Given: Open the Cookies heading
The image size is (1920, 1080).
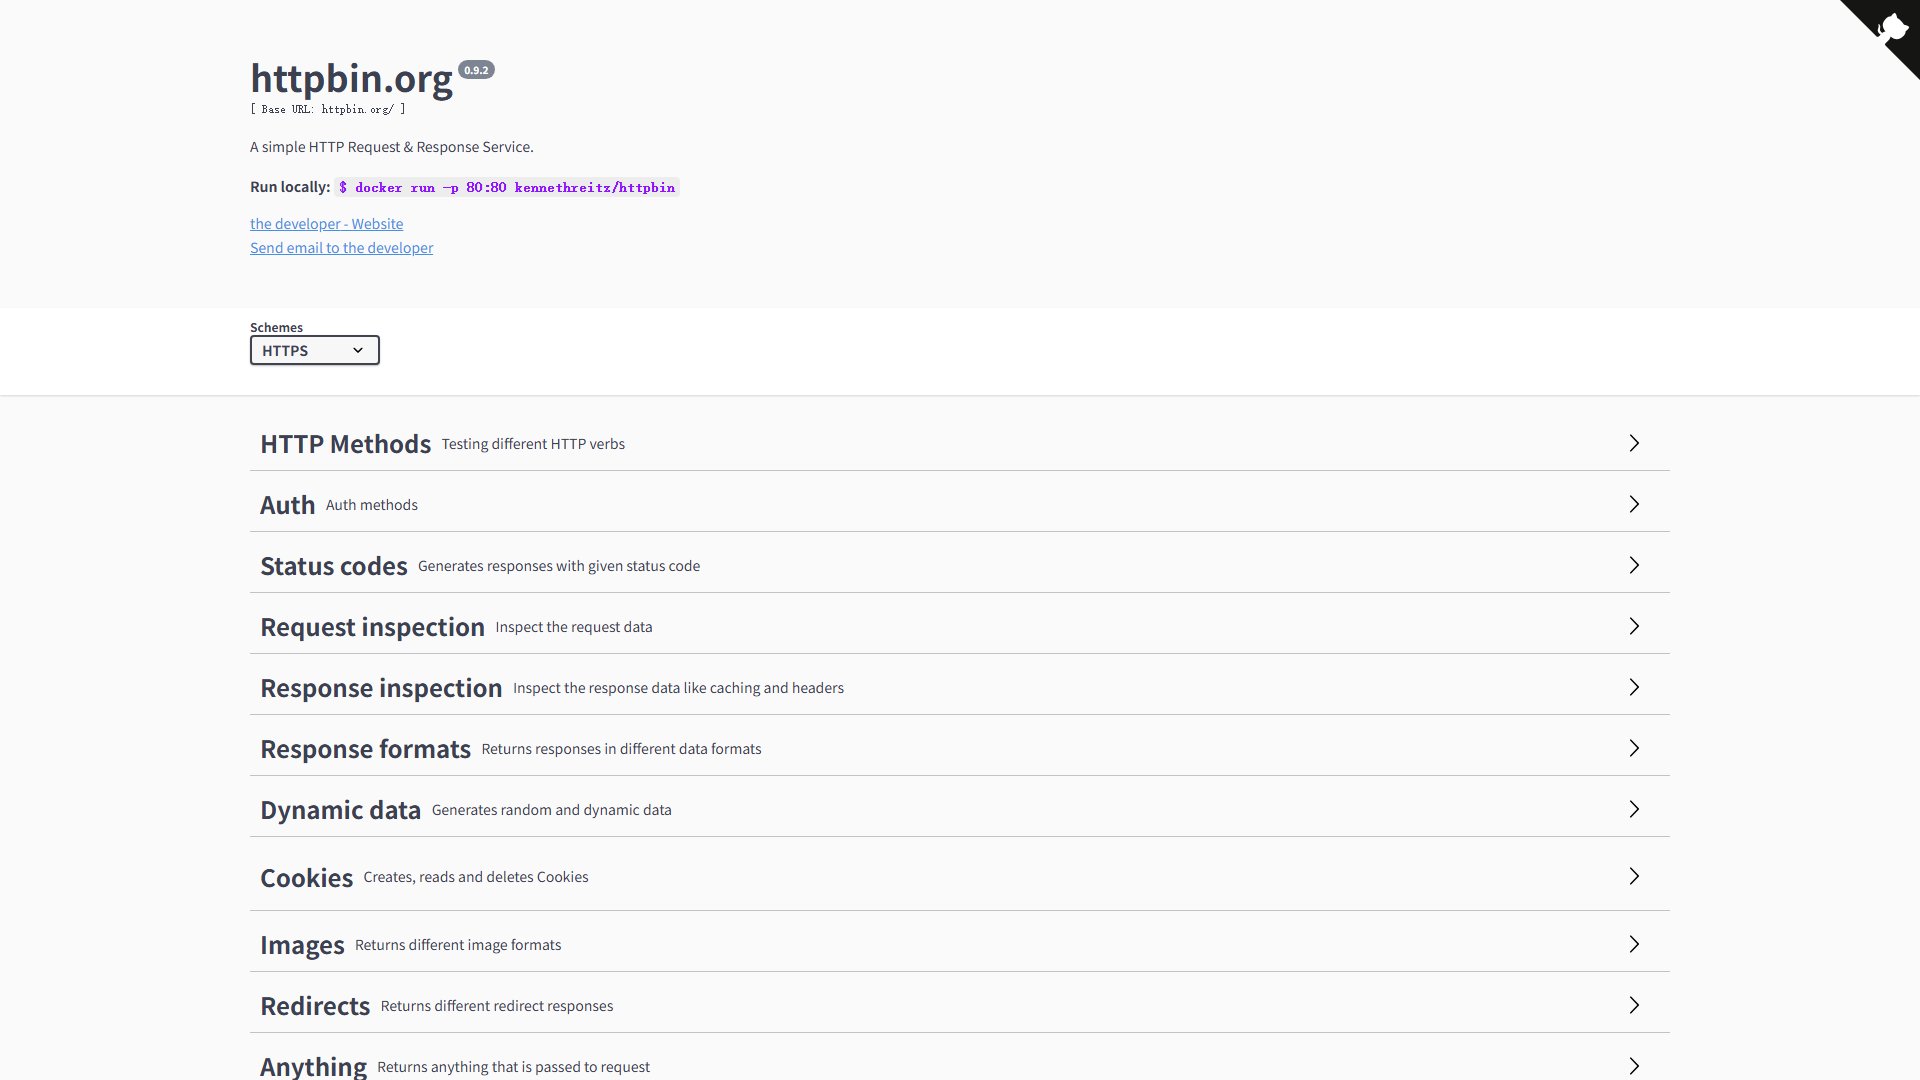Looking at the screenshot, I should pos(306,877).
